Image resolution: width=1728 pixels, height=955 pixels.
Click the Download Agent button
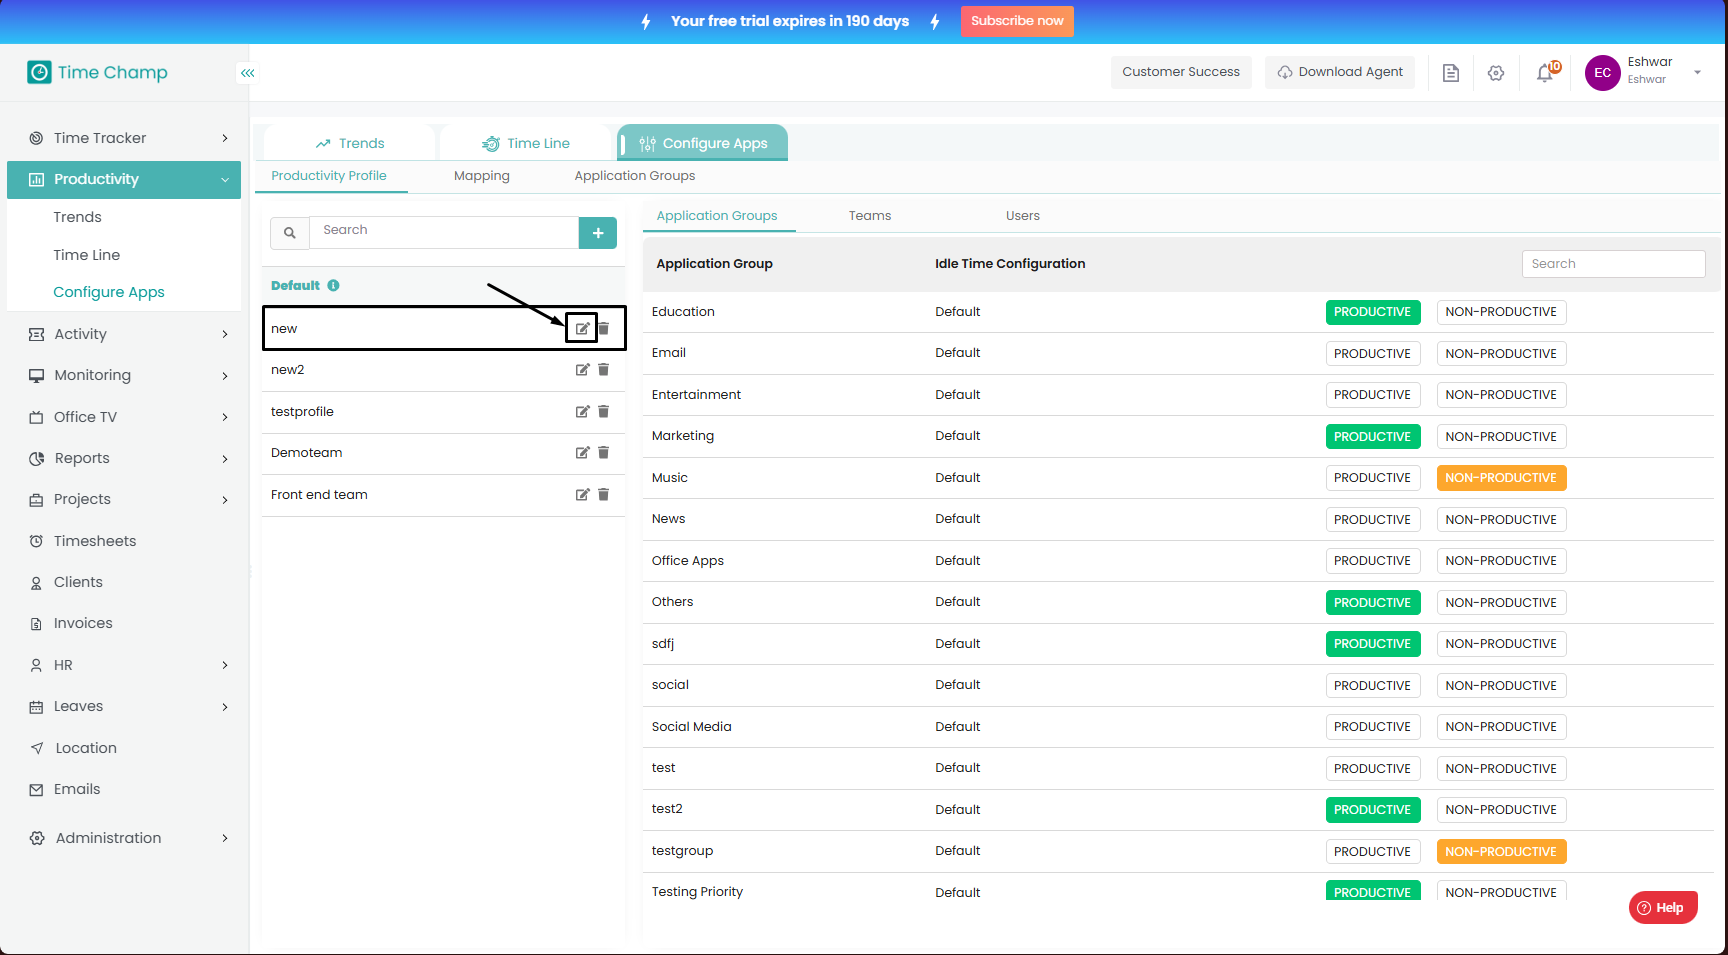1340,72
